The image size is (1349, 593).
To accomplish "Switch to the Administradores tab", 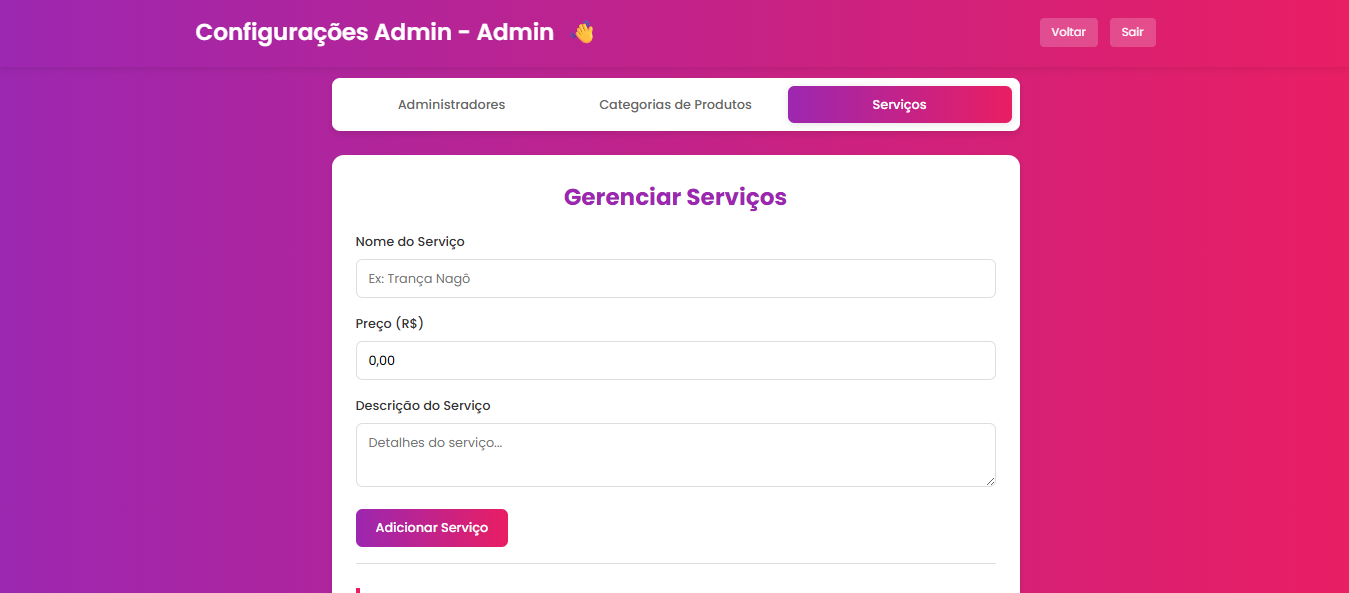I will 451,105.
